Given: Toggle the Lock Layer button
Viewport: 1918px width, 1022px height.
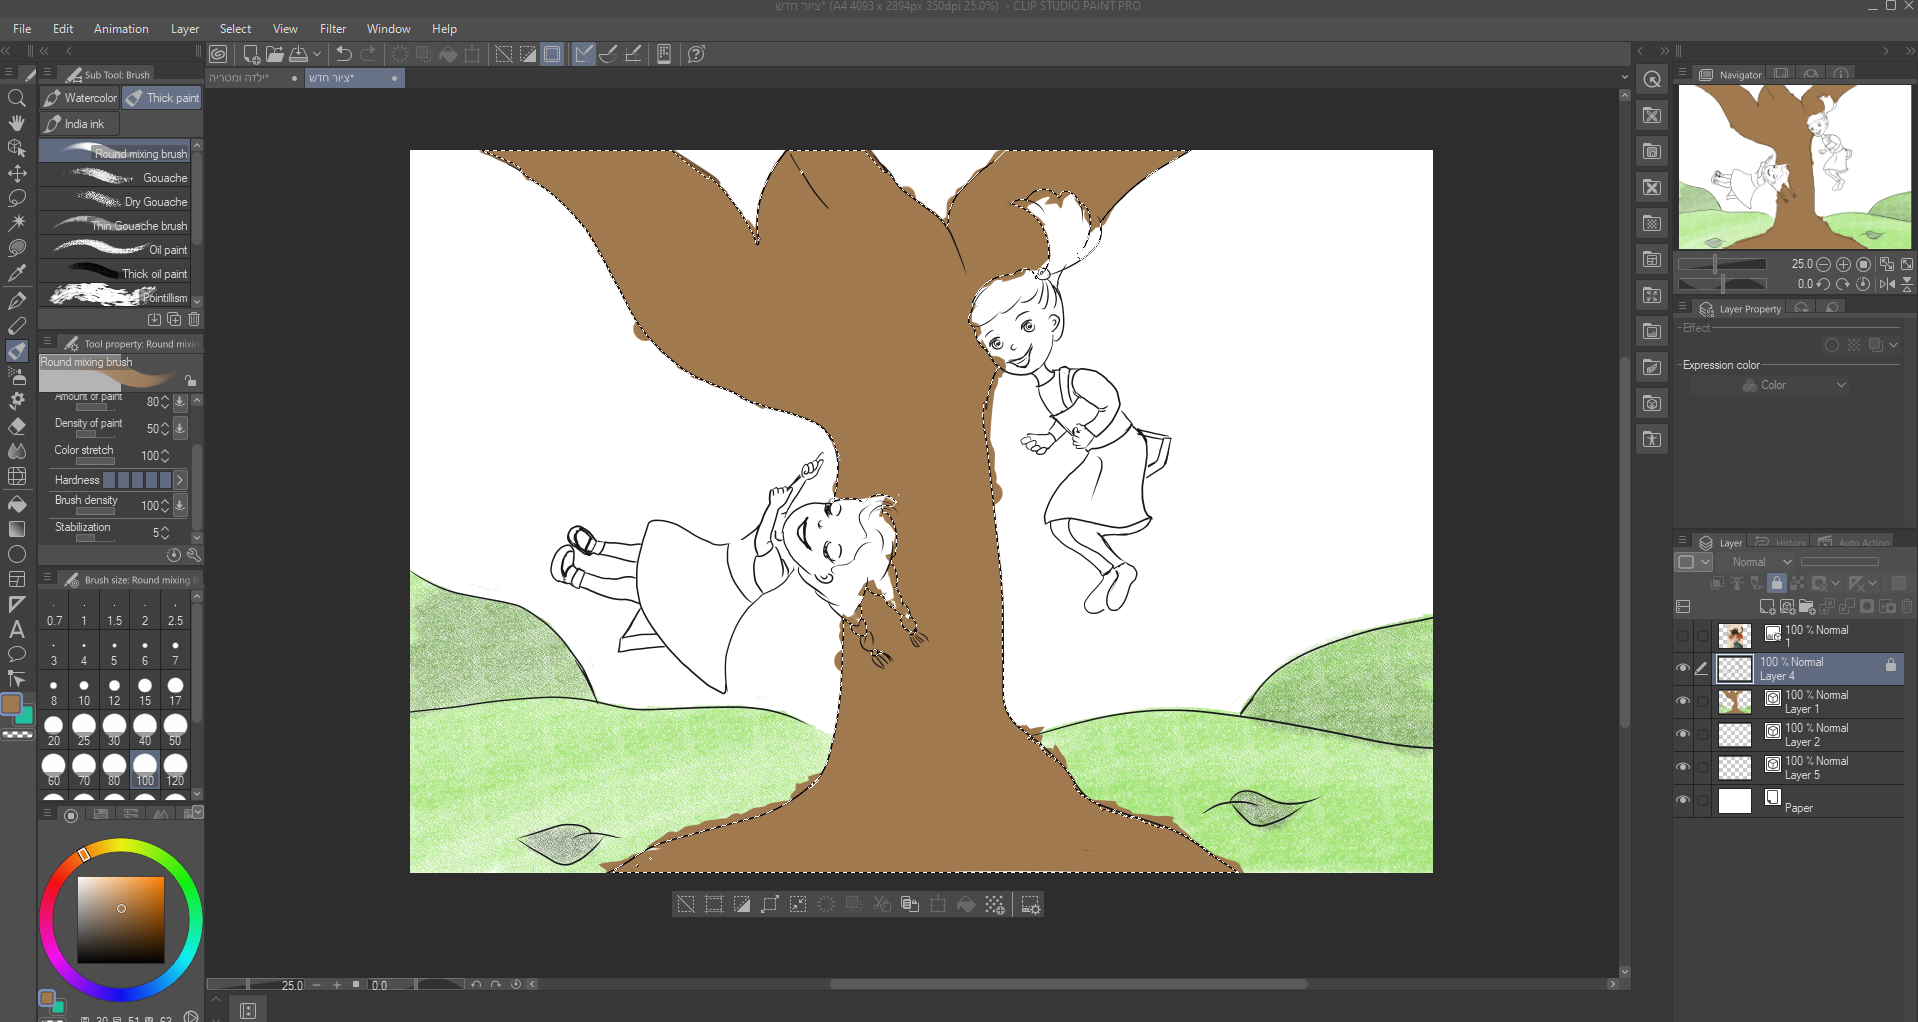Looking at the screenshot, I should coord(1776,583).
